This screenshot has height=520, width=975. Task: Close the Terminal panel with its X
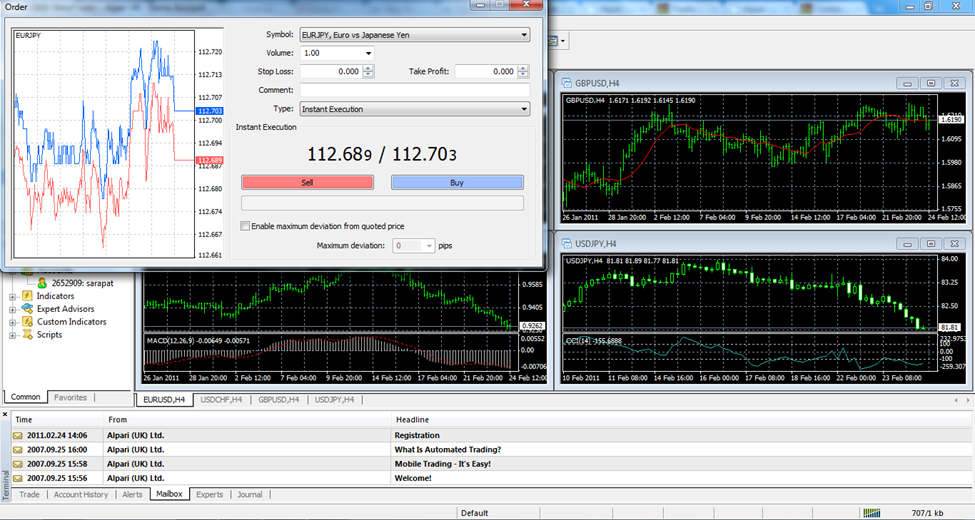pyautogui.click(x=5, y=414)
